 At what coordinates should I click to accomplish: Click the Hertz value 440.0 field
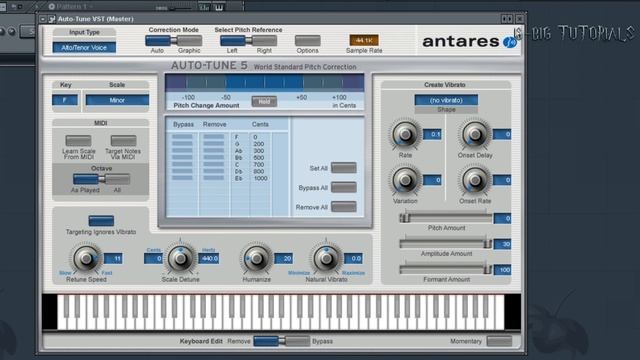pos(209,258)
